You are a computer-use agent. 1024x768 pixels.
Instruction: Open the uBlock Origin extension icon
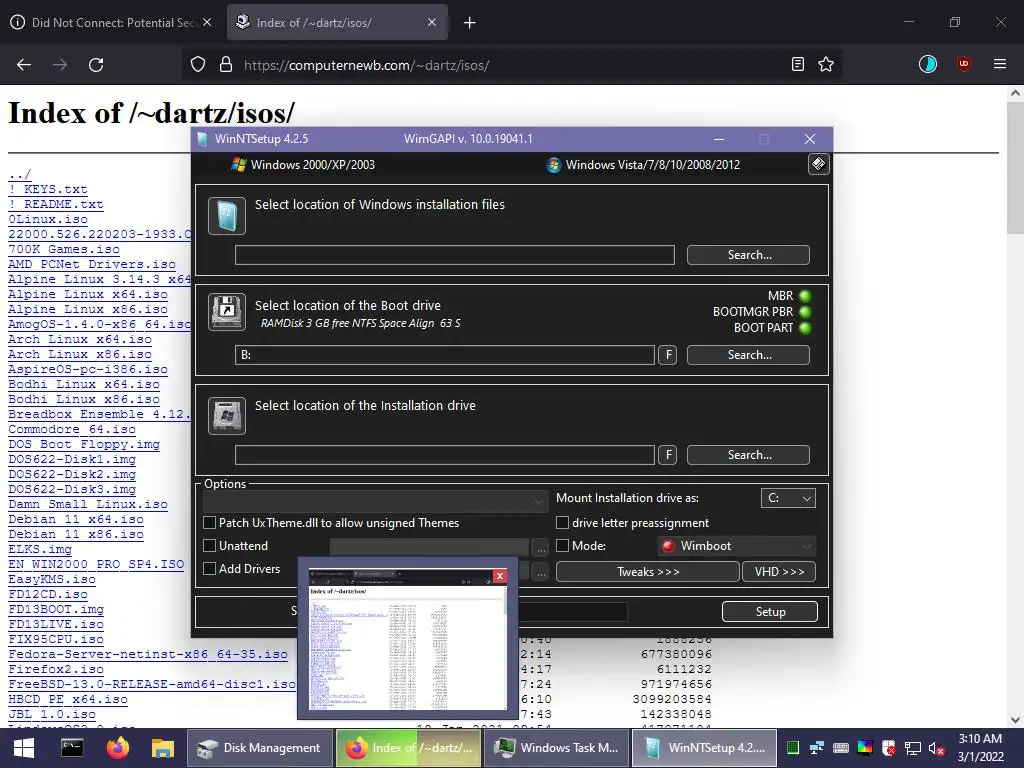click(x=963, y=64)
